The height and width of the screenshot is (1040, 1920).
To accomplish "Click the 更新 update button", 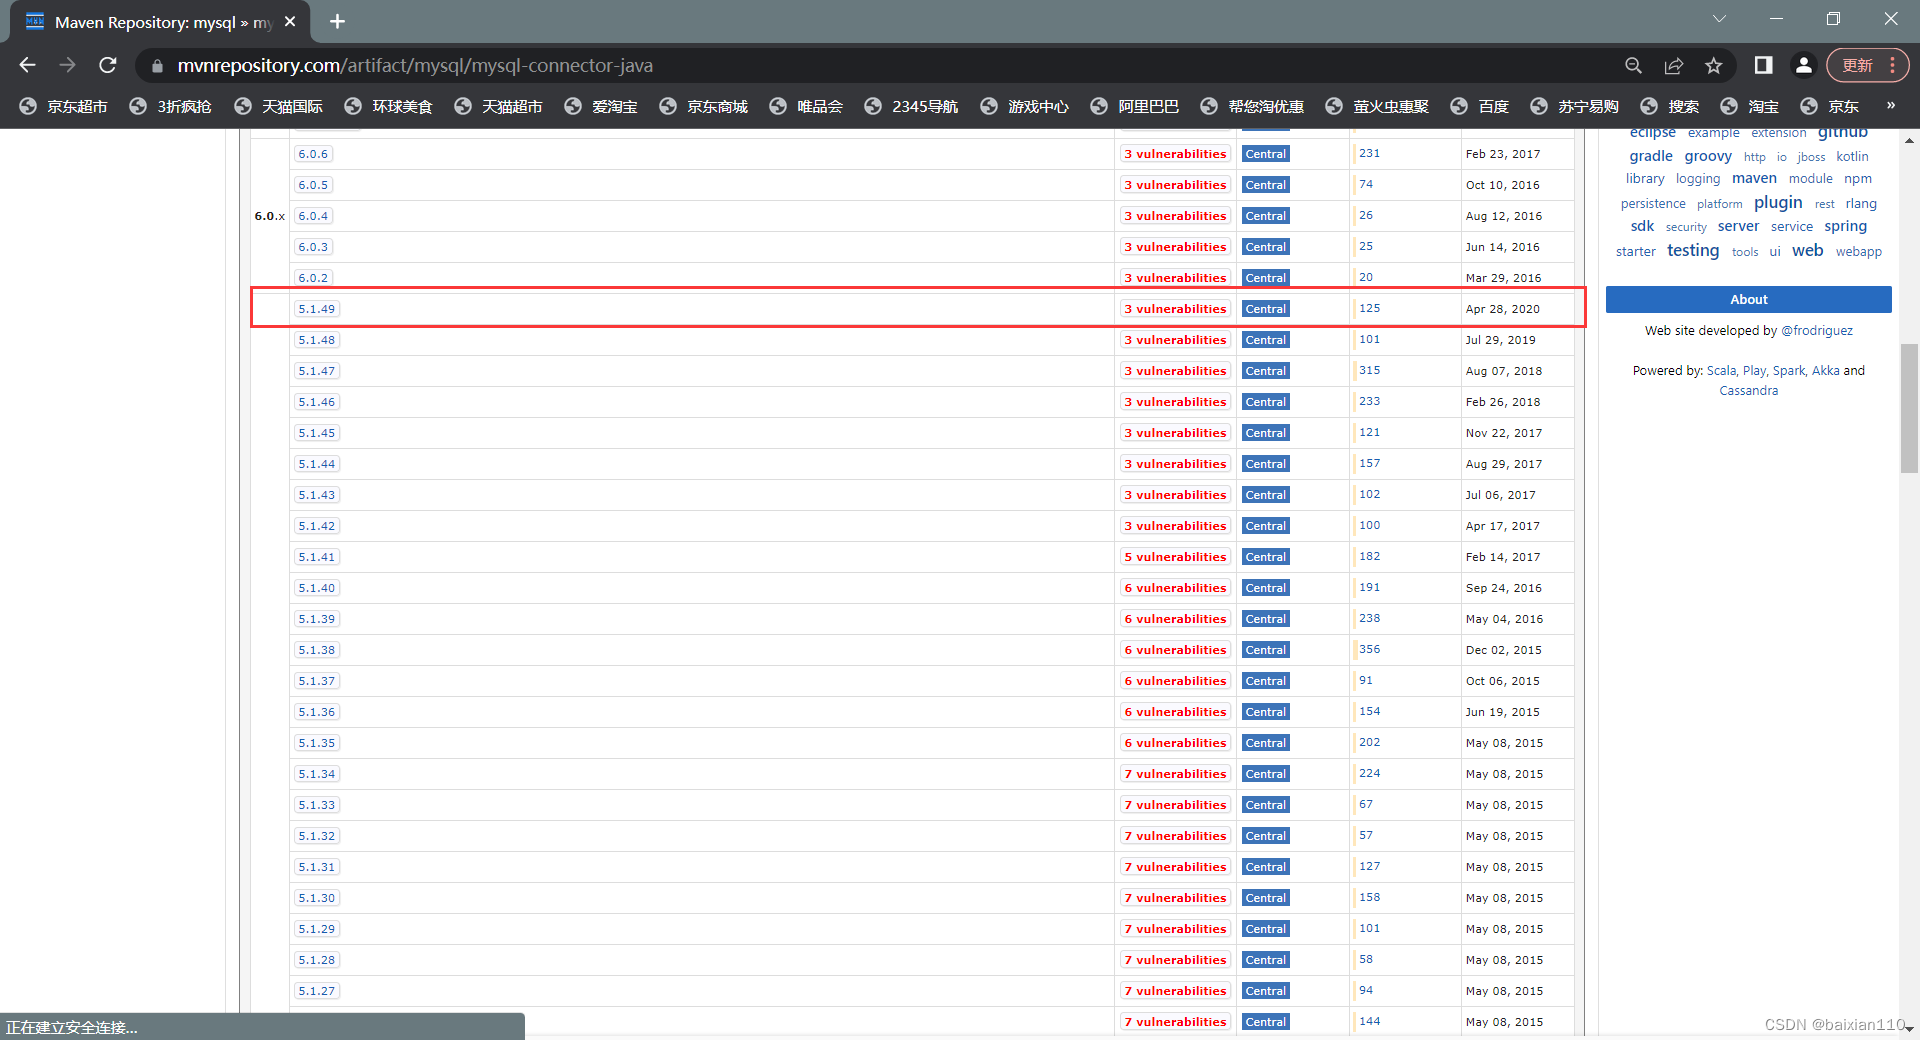I will click(1858, 65).
